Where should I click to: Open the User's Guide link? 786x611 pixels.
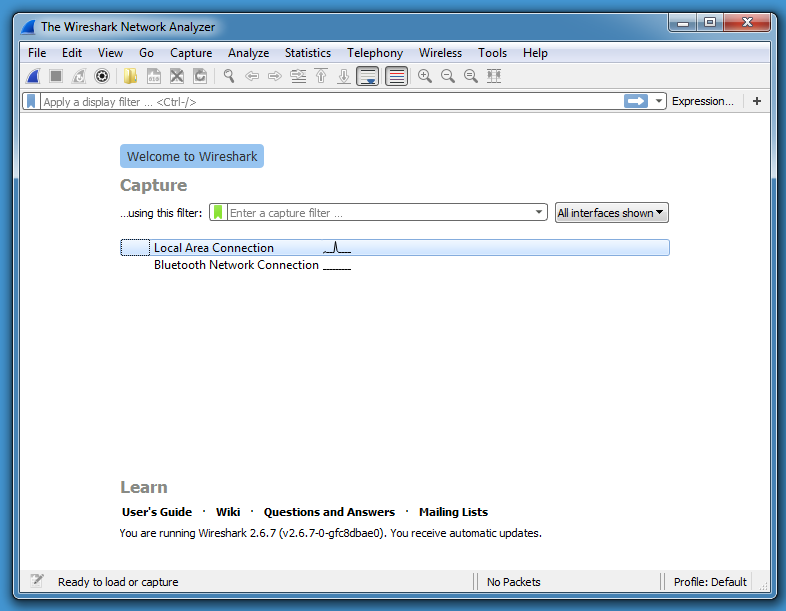point(157,512)
